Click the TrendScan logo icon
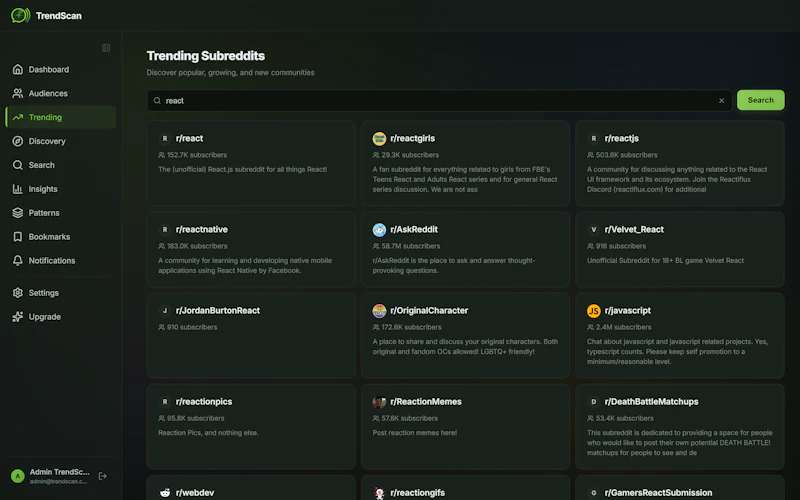This screenshot has width=800, height=500. point(20,15)
